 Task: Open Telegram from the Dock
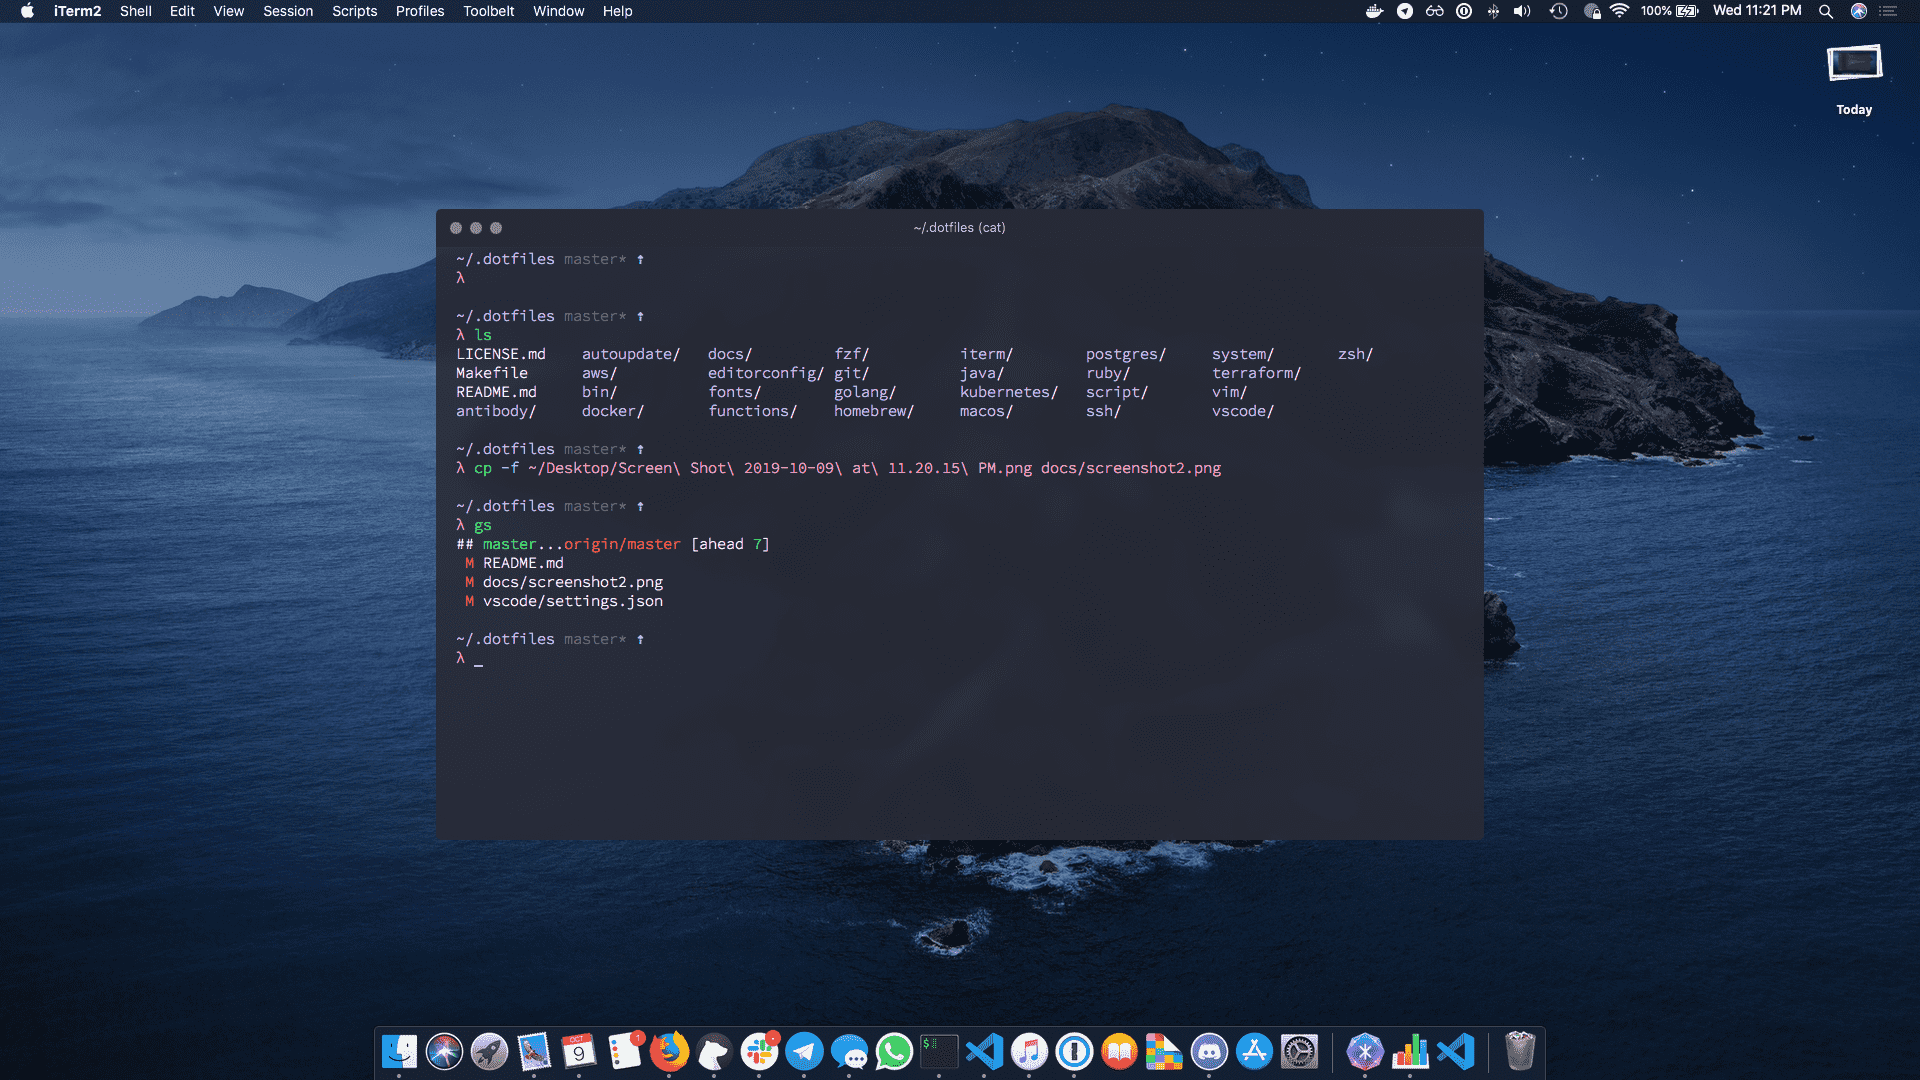click(804, 1051)
